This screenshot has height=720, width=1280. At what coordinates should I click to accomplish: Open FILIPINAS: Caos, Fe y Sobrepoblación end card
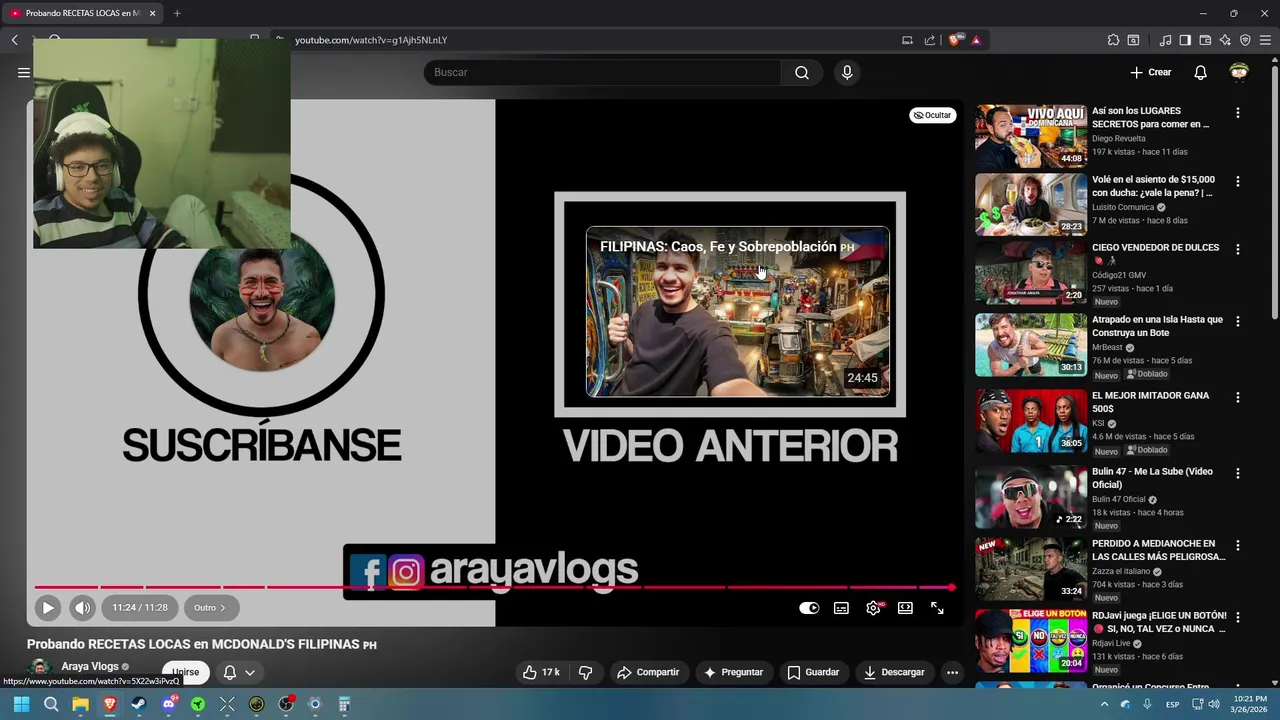coord(737,312)
